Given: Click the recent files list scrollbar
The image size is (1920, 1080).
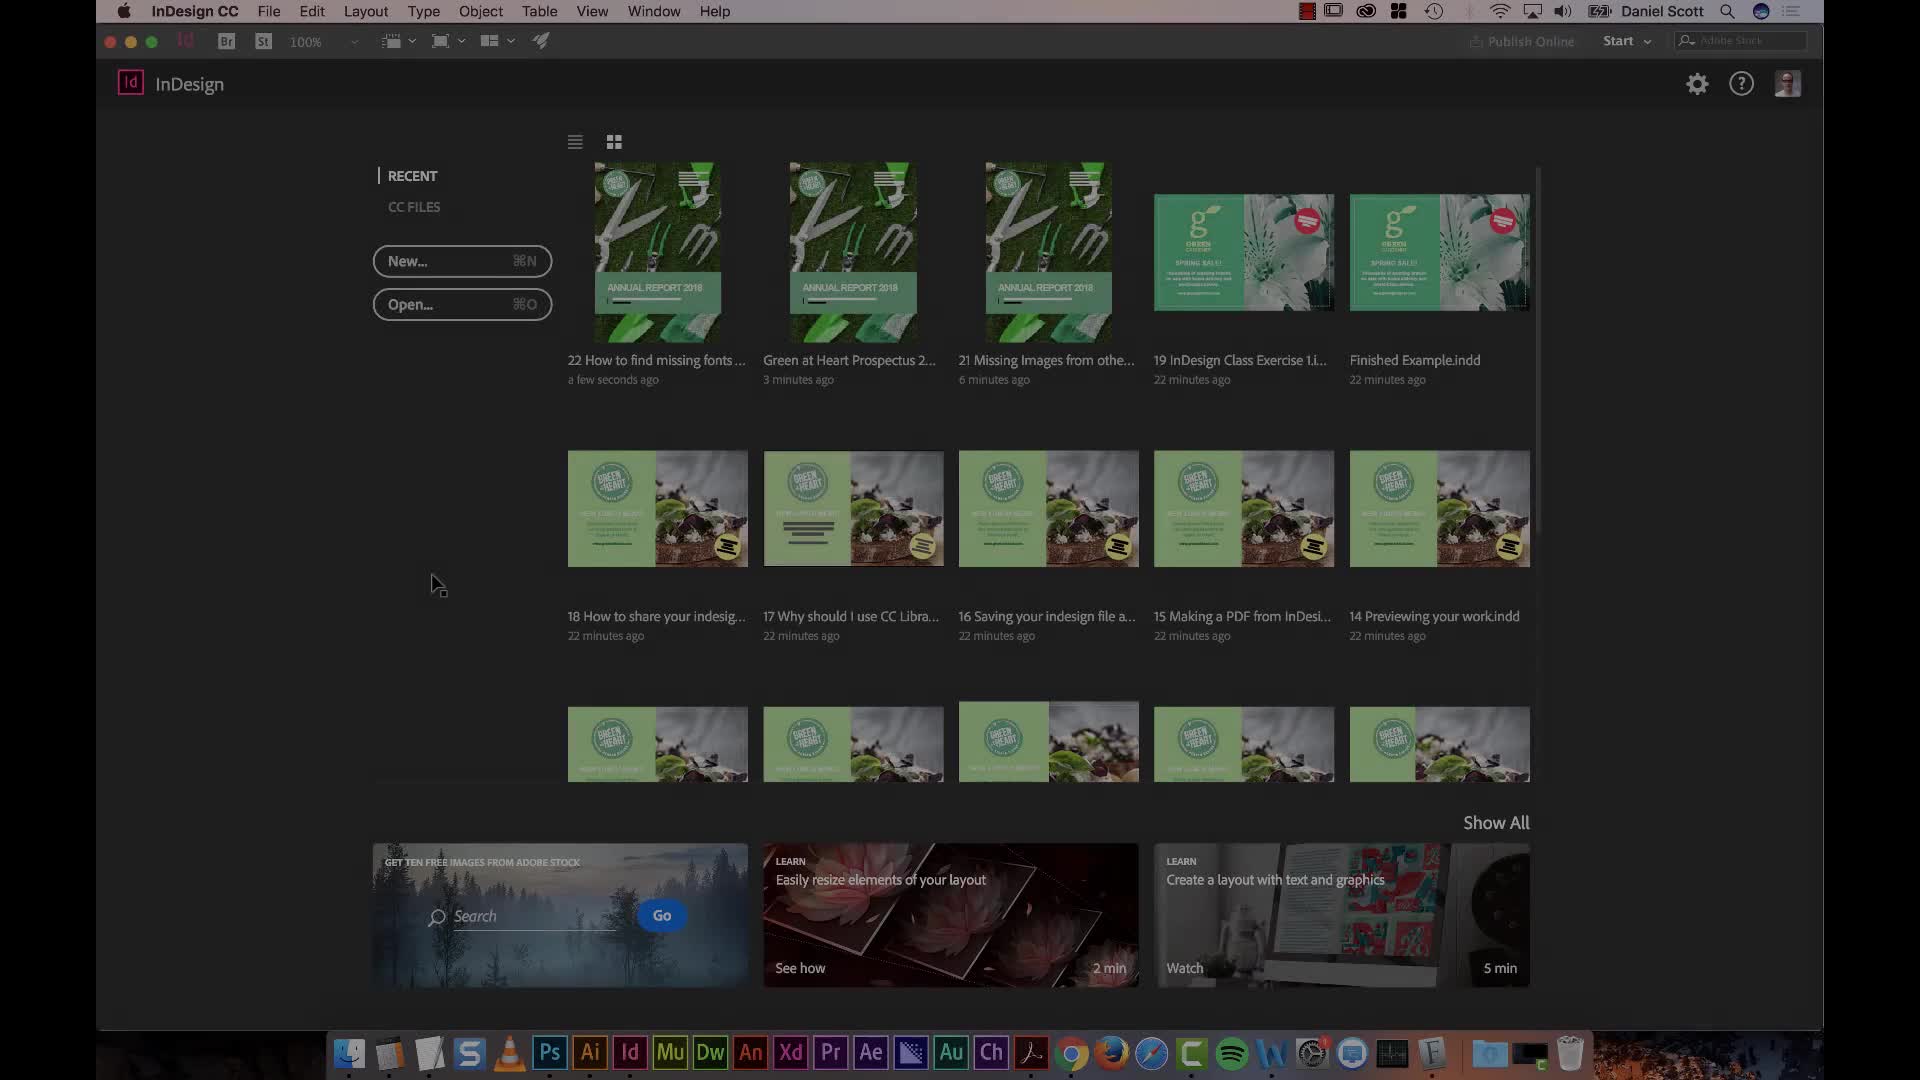Looking at the screenshot, I should point(1538,350).
